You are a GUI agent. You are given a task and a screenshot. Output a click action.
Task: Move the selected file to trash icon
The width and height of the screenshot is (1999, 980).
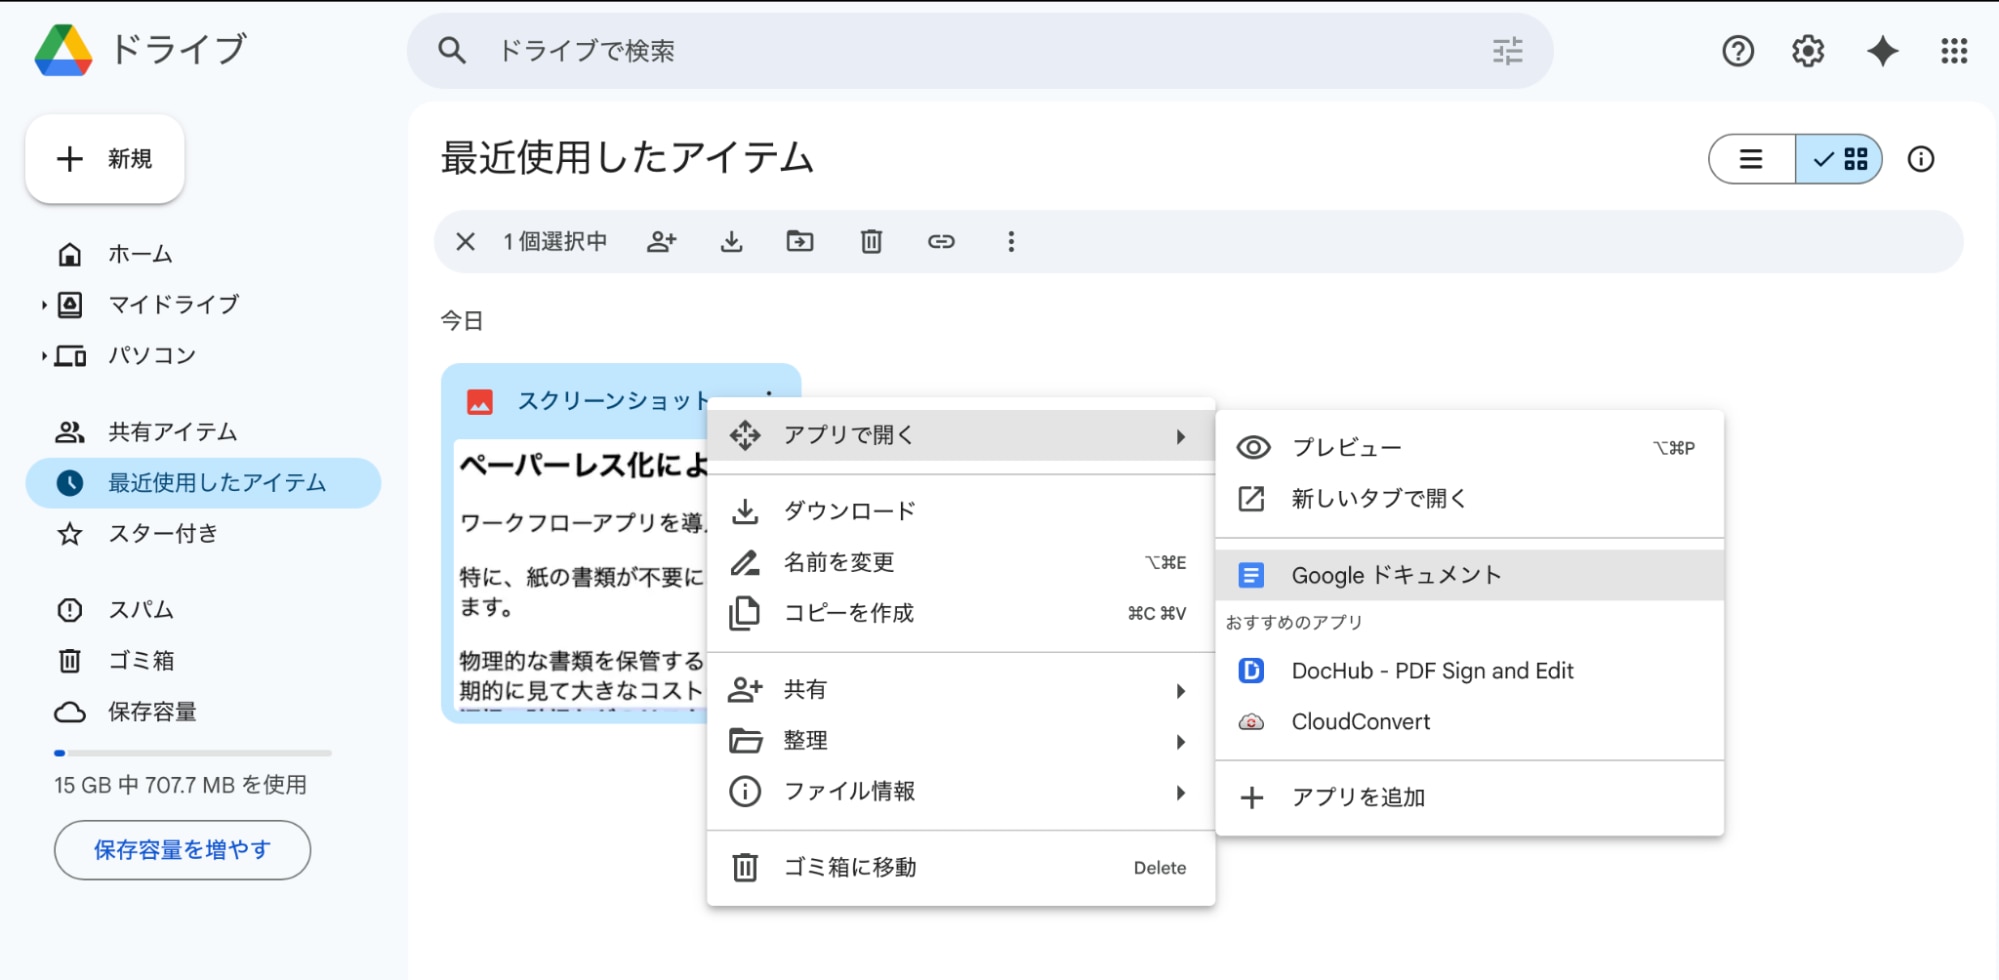pyautogui.click(x=869, y=241)
